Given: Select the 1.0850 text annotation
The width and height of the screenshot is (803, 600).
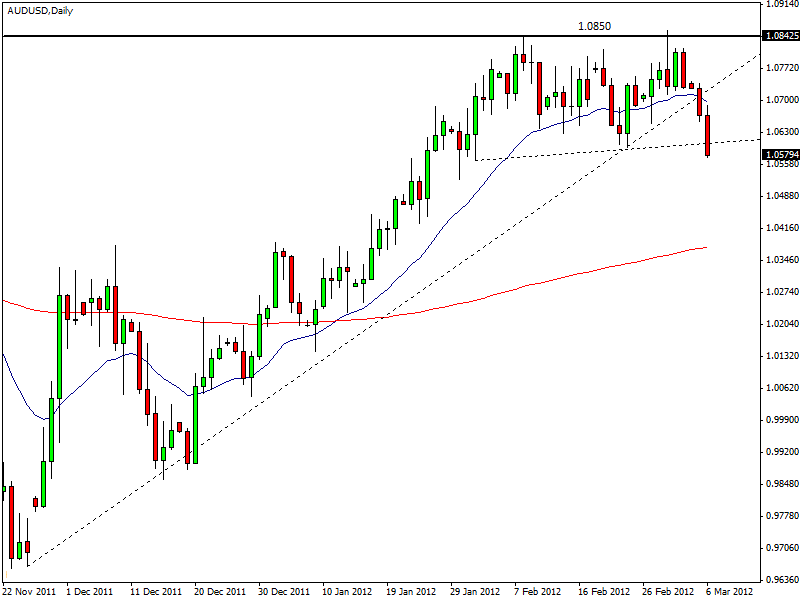Looking at the screenshot, I should (594, 26).
